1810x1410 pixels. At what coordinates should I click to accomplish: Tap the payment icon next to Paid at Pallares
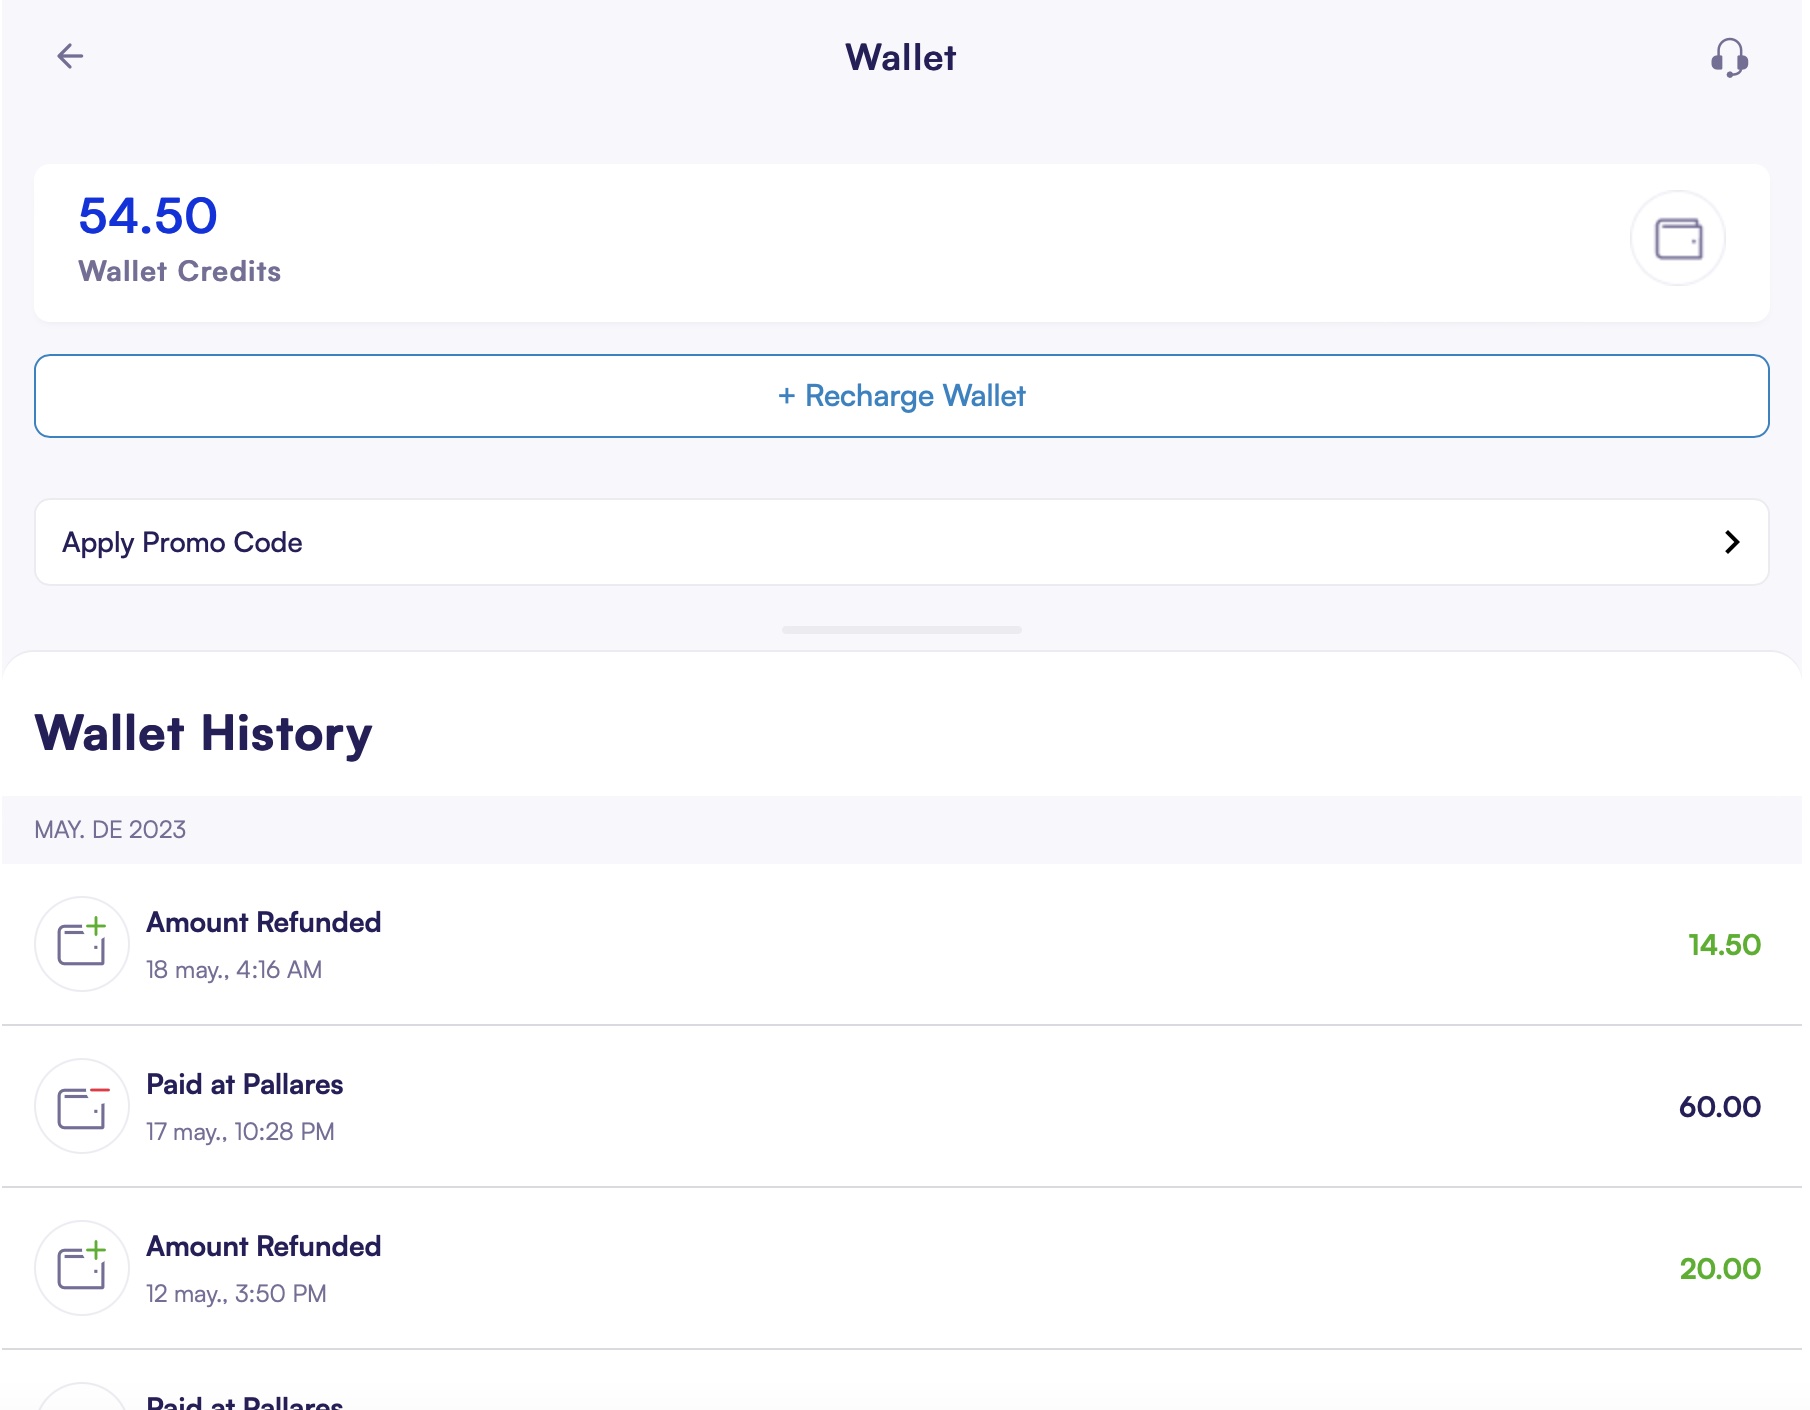coord(82,1106)
